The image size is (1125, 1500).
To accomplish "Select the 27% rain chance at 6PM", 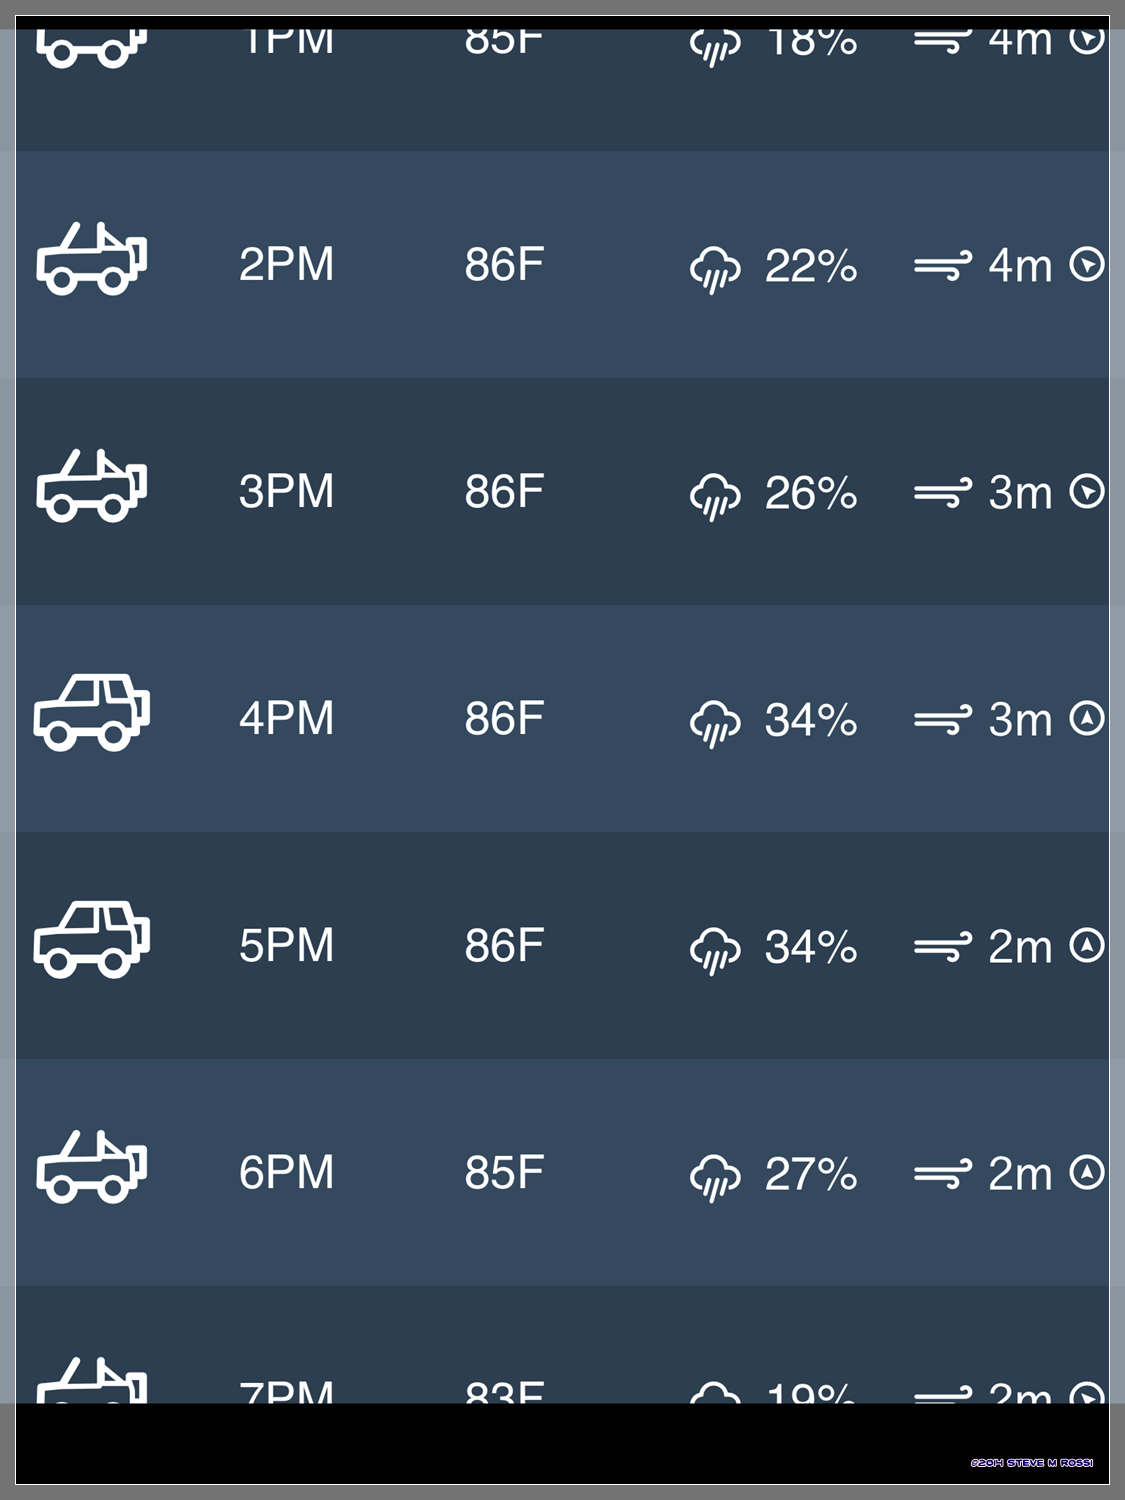I will [811, 1174].
